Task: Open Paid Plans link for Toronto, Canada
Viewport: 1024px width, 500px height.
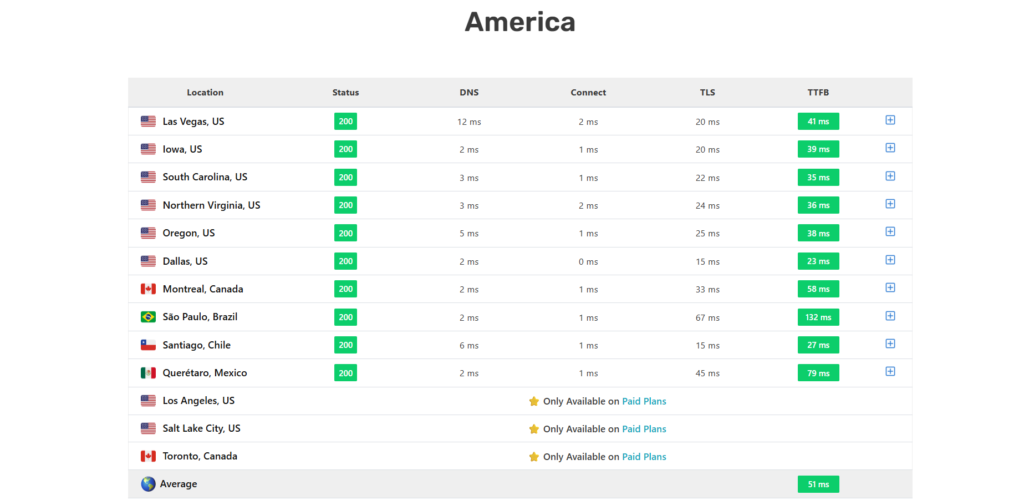Action: pos(644,457)
